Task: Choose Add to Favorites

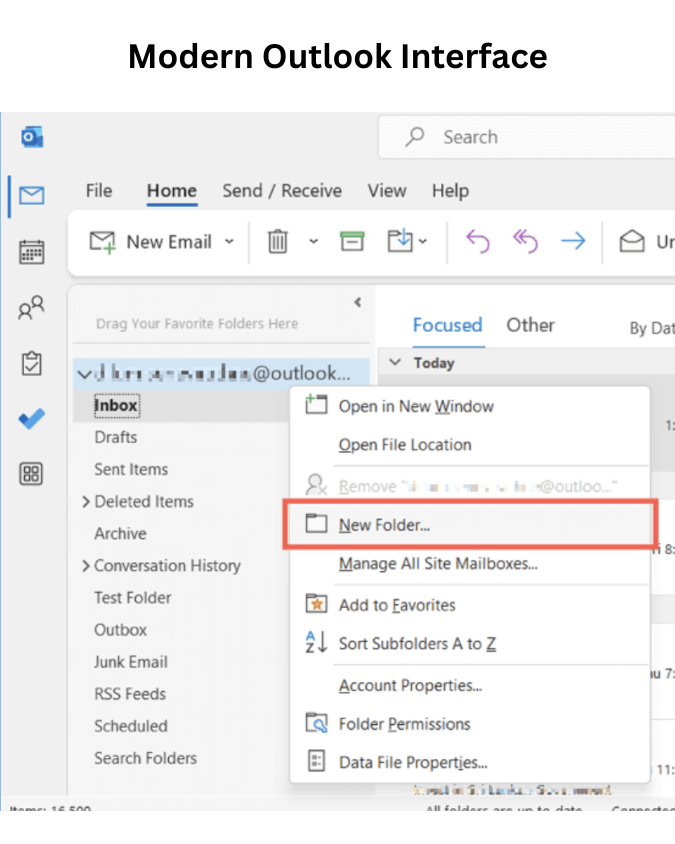Action: tap(470, 605)
